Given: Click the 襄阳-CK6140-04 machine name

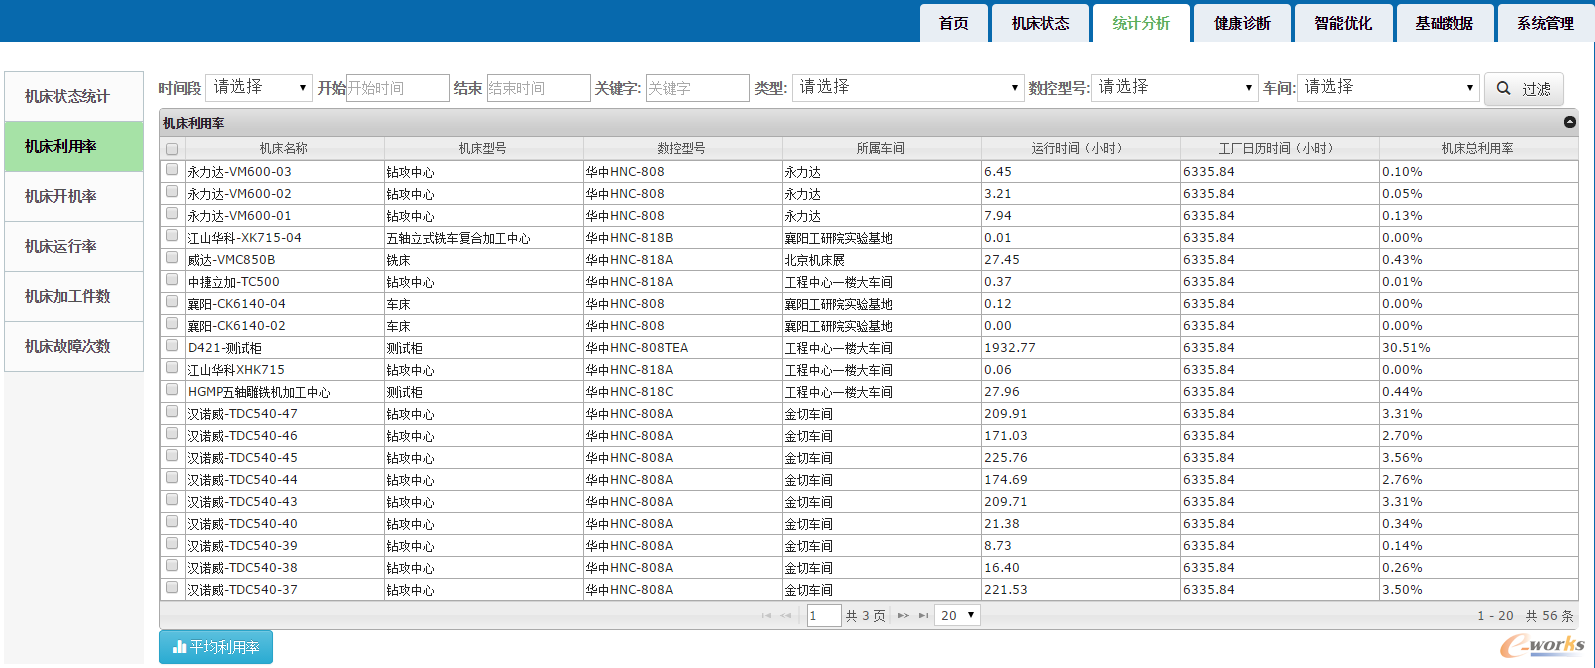Looking at the screenshot, I should coord(237,304).
